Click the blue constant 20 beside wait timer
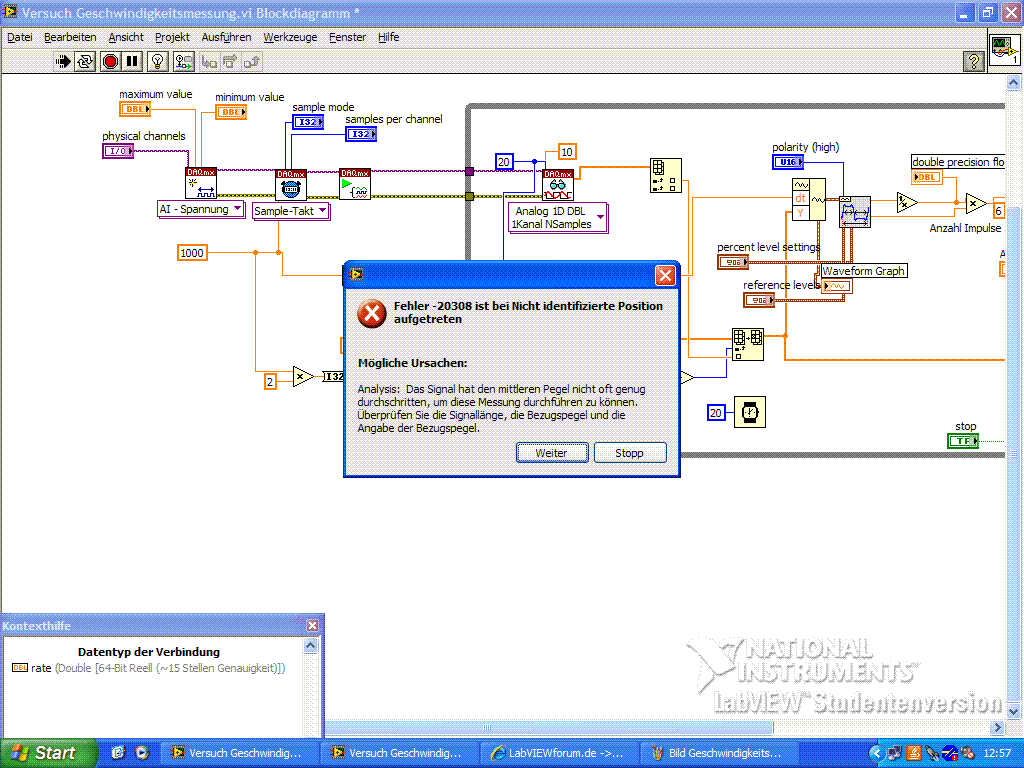This screenshot has height=768, width=1024. (x=716, y=413)
